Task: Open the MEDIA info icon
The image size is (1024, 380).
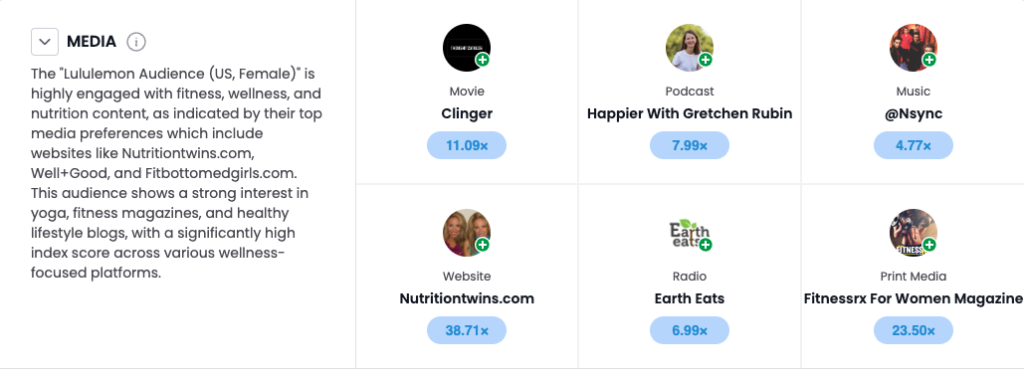Action: coord(136,42)
